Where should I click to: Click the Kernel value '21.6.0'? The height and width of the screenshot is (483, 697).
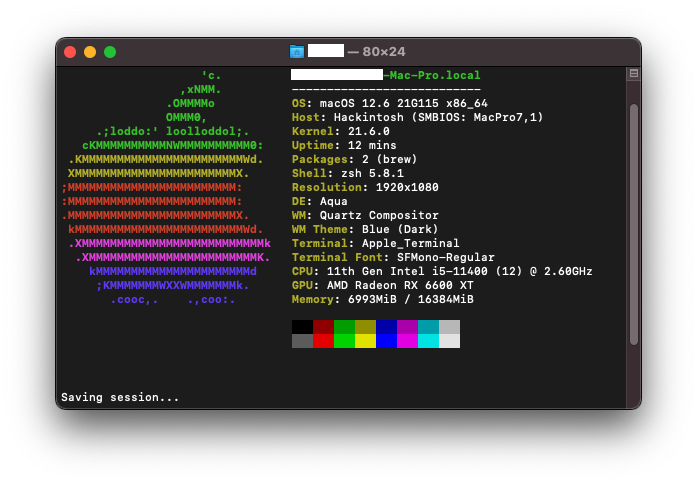point(369,132)
